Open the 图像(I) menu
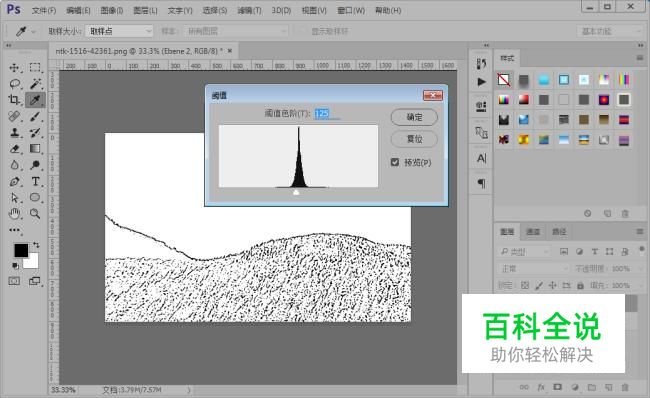 112,10
